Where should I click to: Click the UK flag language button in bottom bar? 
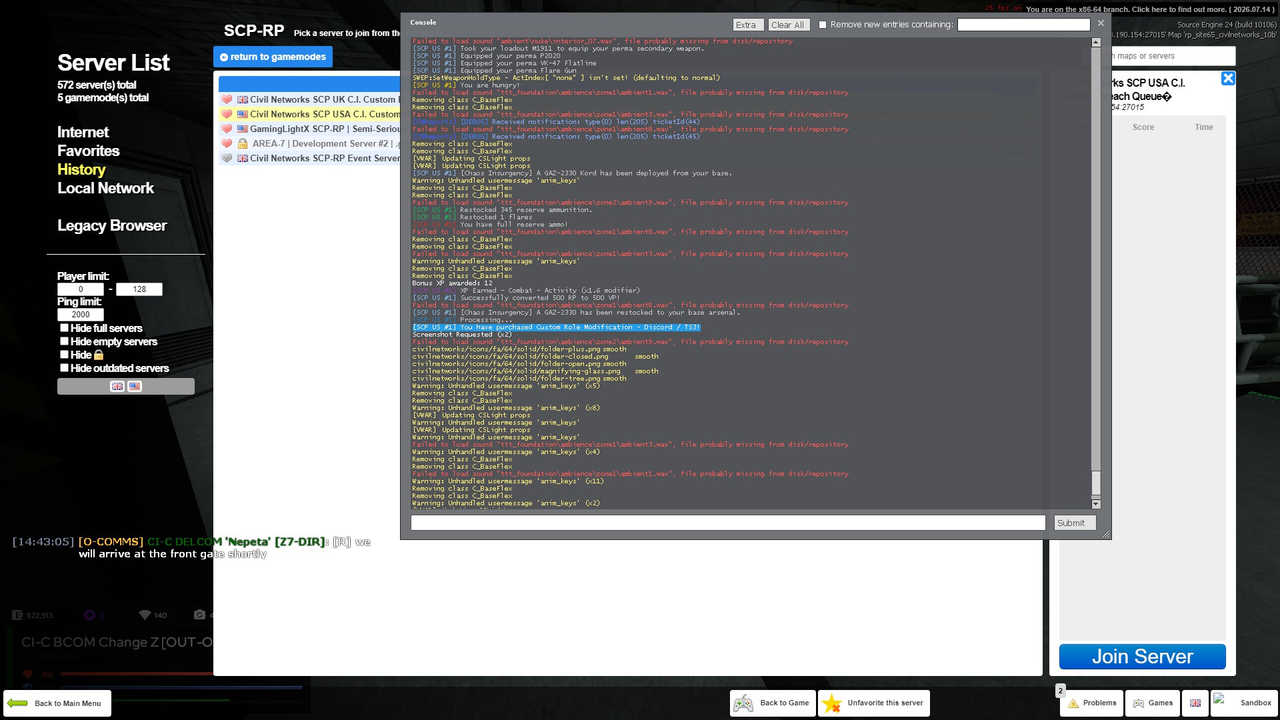tap(1195, 703)
